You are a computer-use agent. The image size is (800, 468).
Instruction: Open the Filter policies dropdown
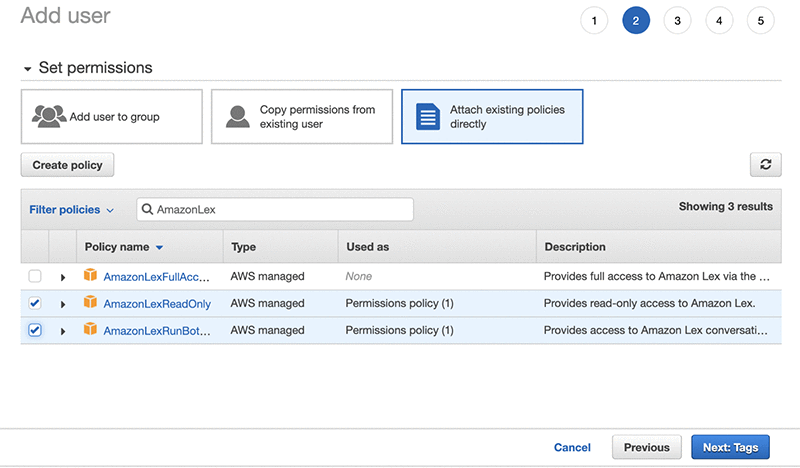[x=71, y=210]
